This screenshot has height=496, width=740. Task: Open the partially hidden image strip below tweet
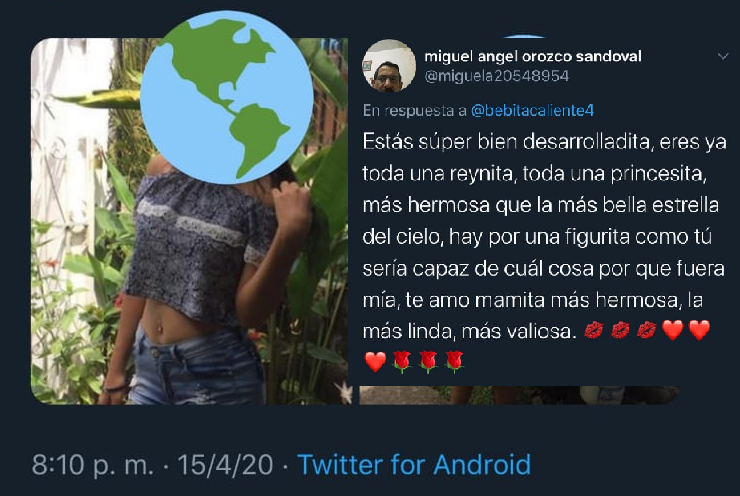[x=519, y=395]
